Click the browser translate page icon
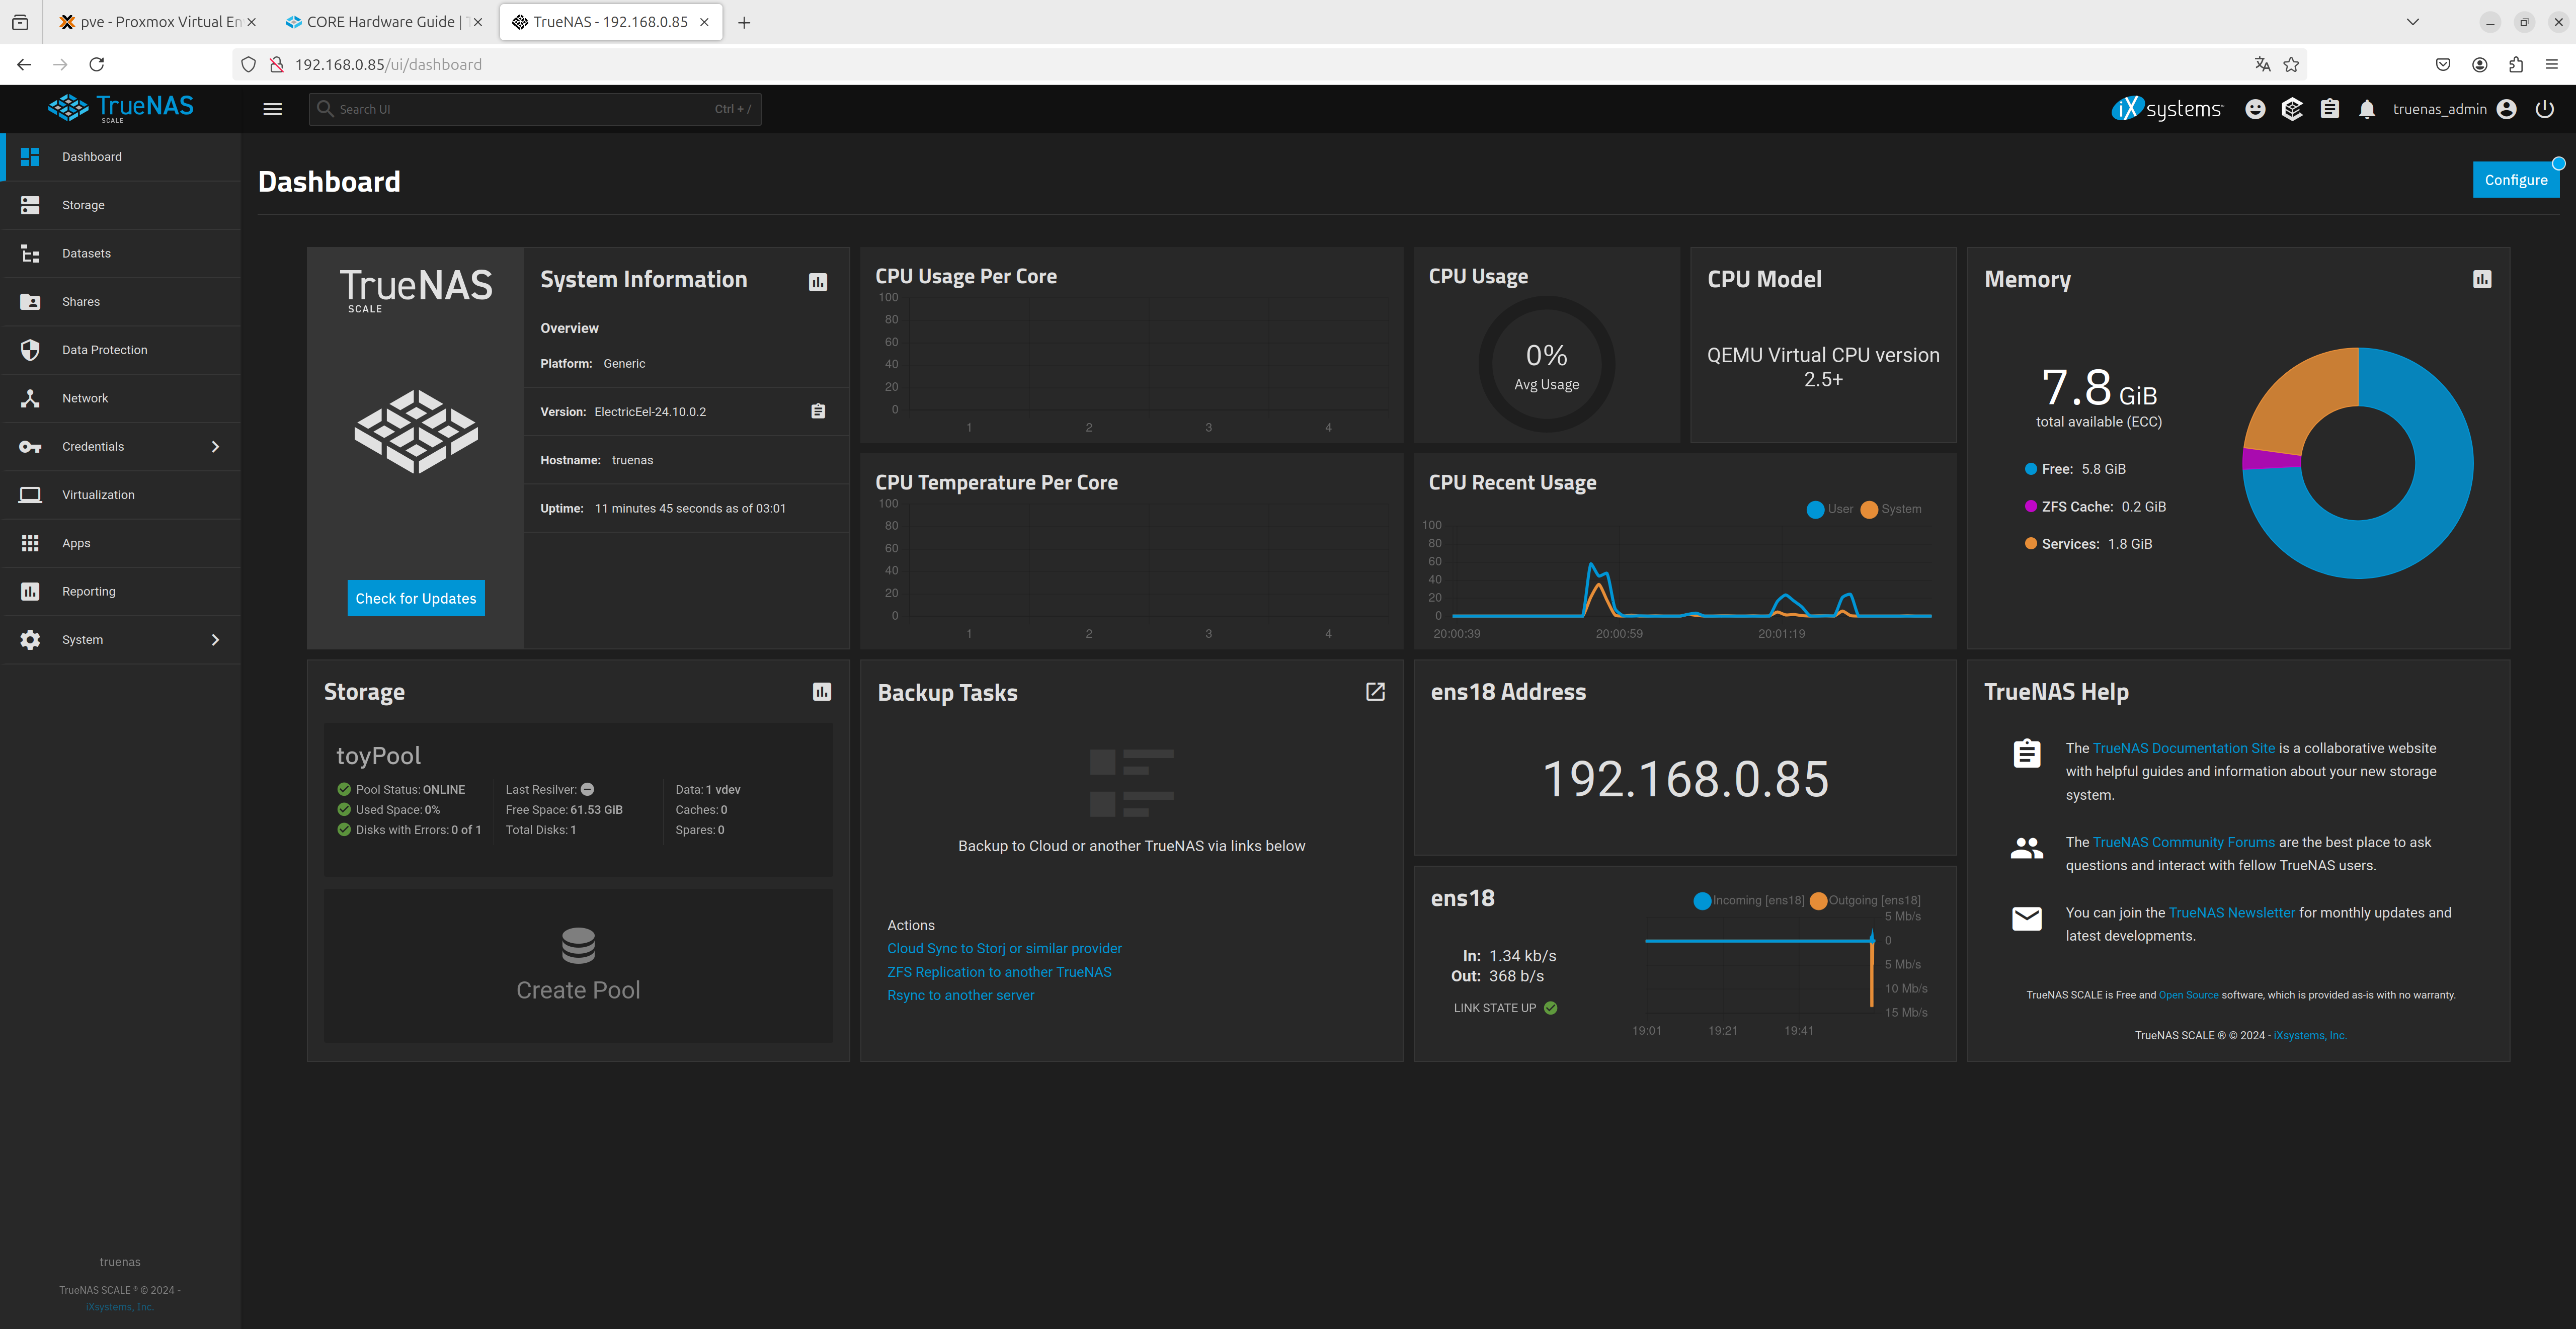 [x=2262, y=64]
